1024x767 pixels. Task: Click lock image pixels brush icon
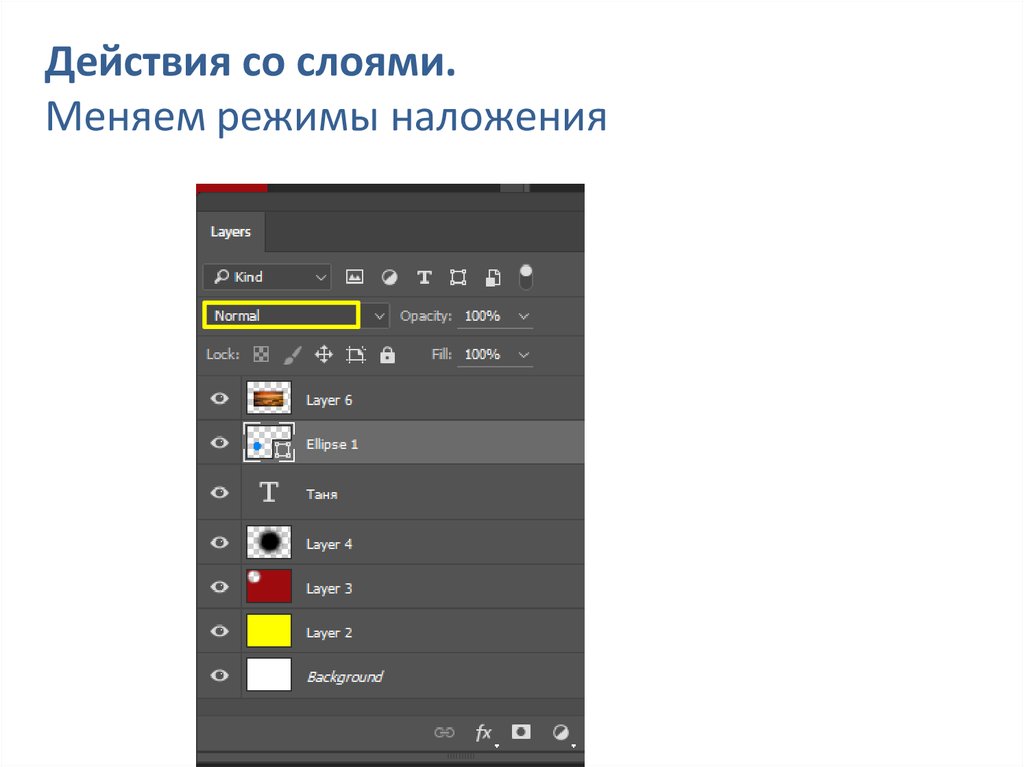pyautogui.click(x=292, y=354)
